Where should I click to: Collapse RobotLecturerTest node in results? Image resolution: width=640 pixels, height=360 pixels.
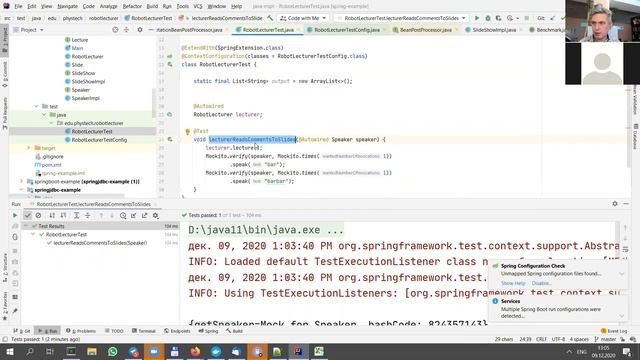pos(33,234)
